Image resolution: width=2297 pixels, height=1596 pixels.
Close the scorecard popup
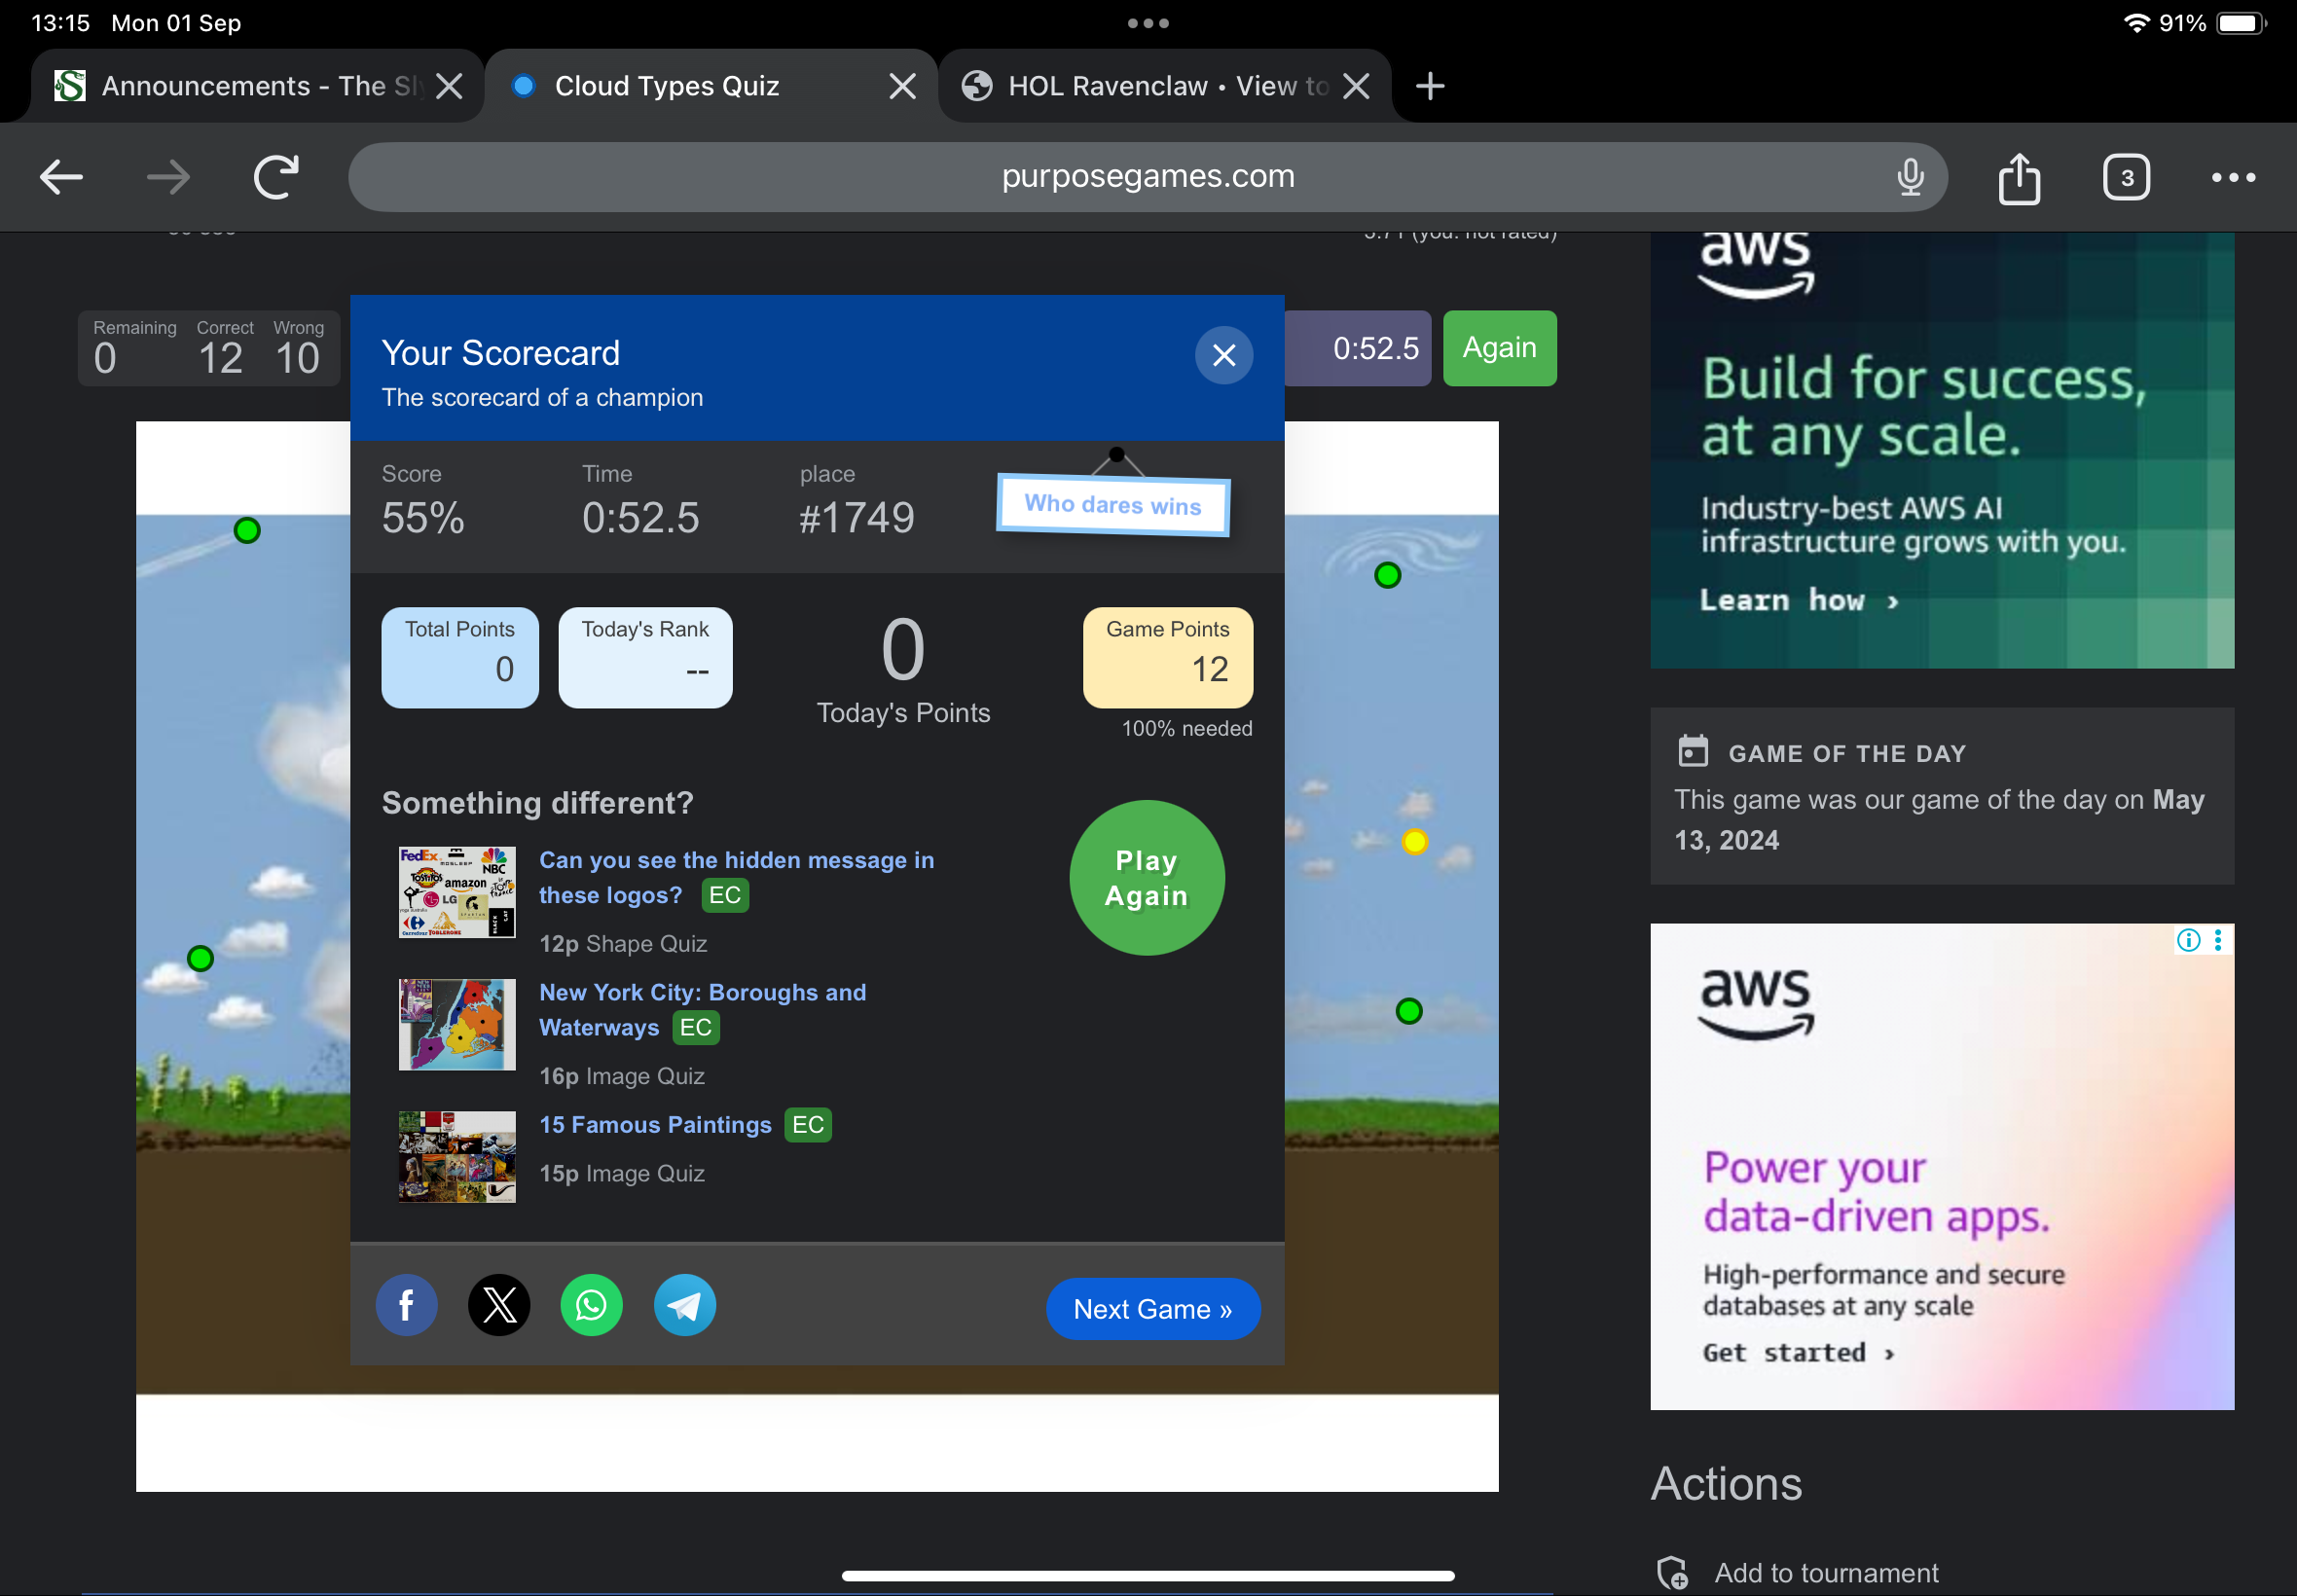(1223, 355)
